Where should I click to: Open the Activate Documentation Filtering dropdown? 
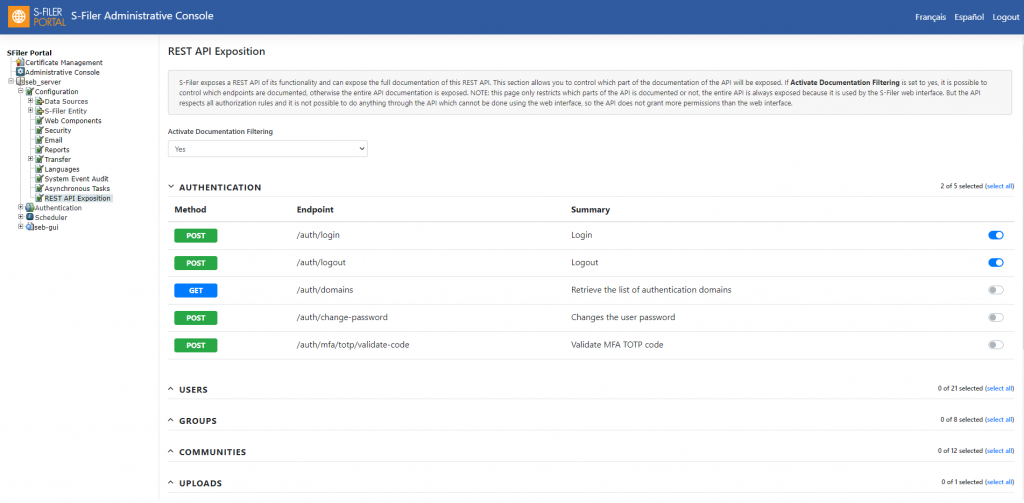(268, 149)
